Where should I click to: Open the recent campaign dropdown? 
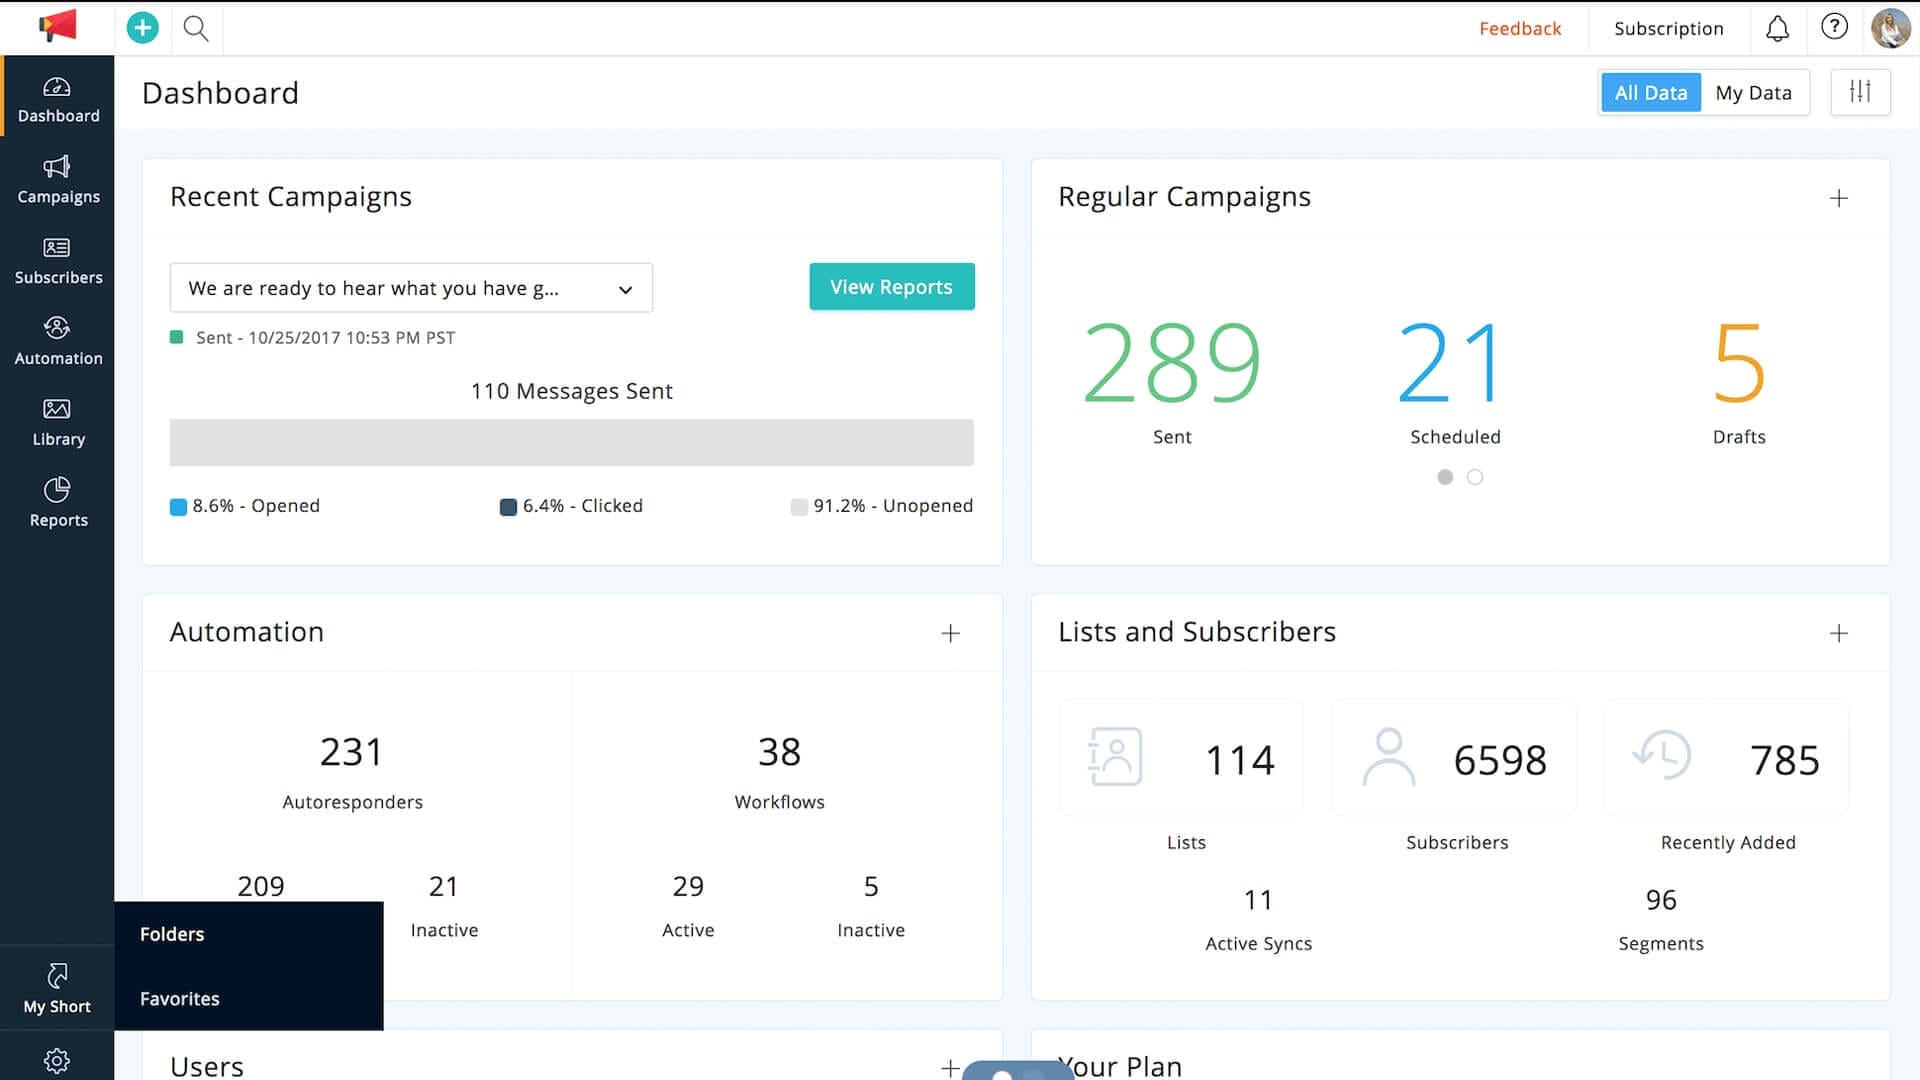tap(411, 288)
